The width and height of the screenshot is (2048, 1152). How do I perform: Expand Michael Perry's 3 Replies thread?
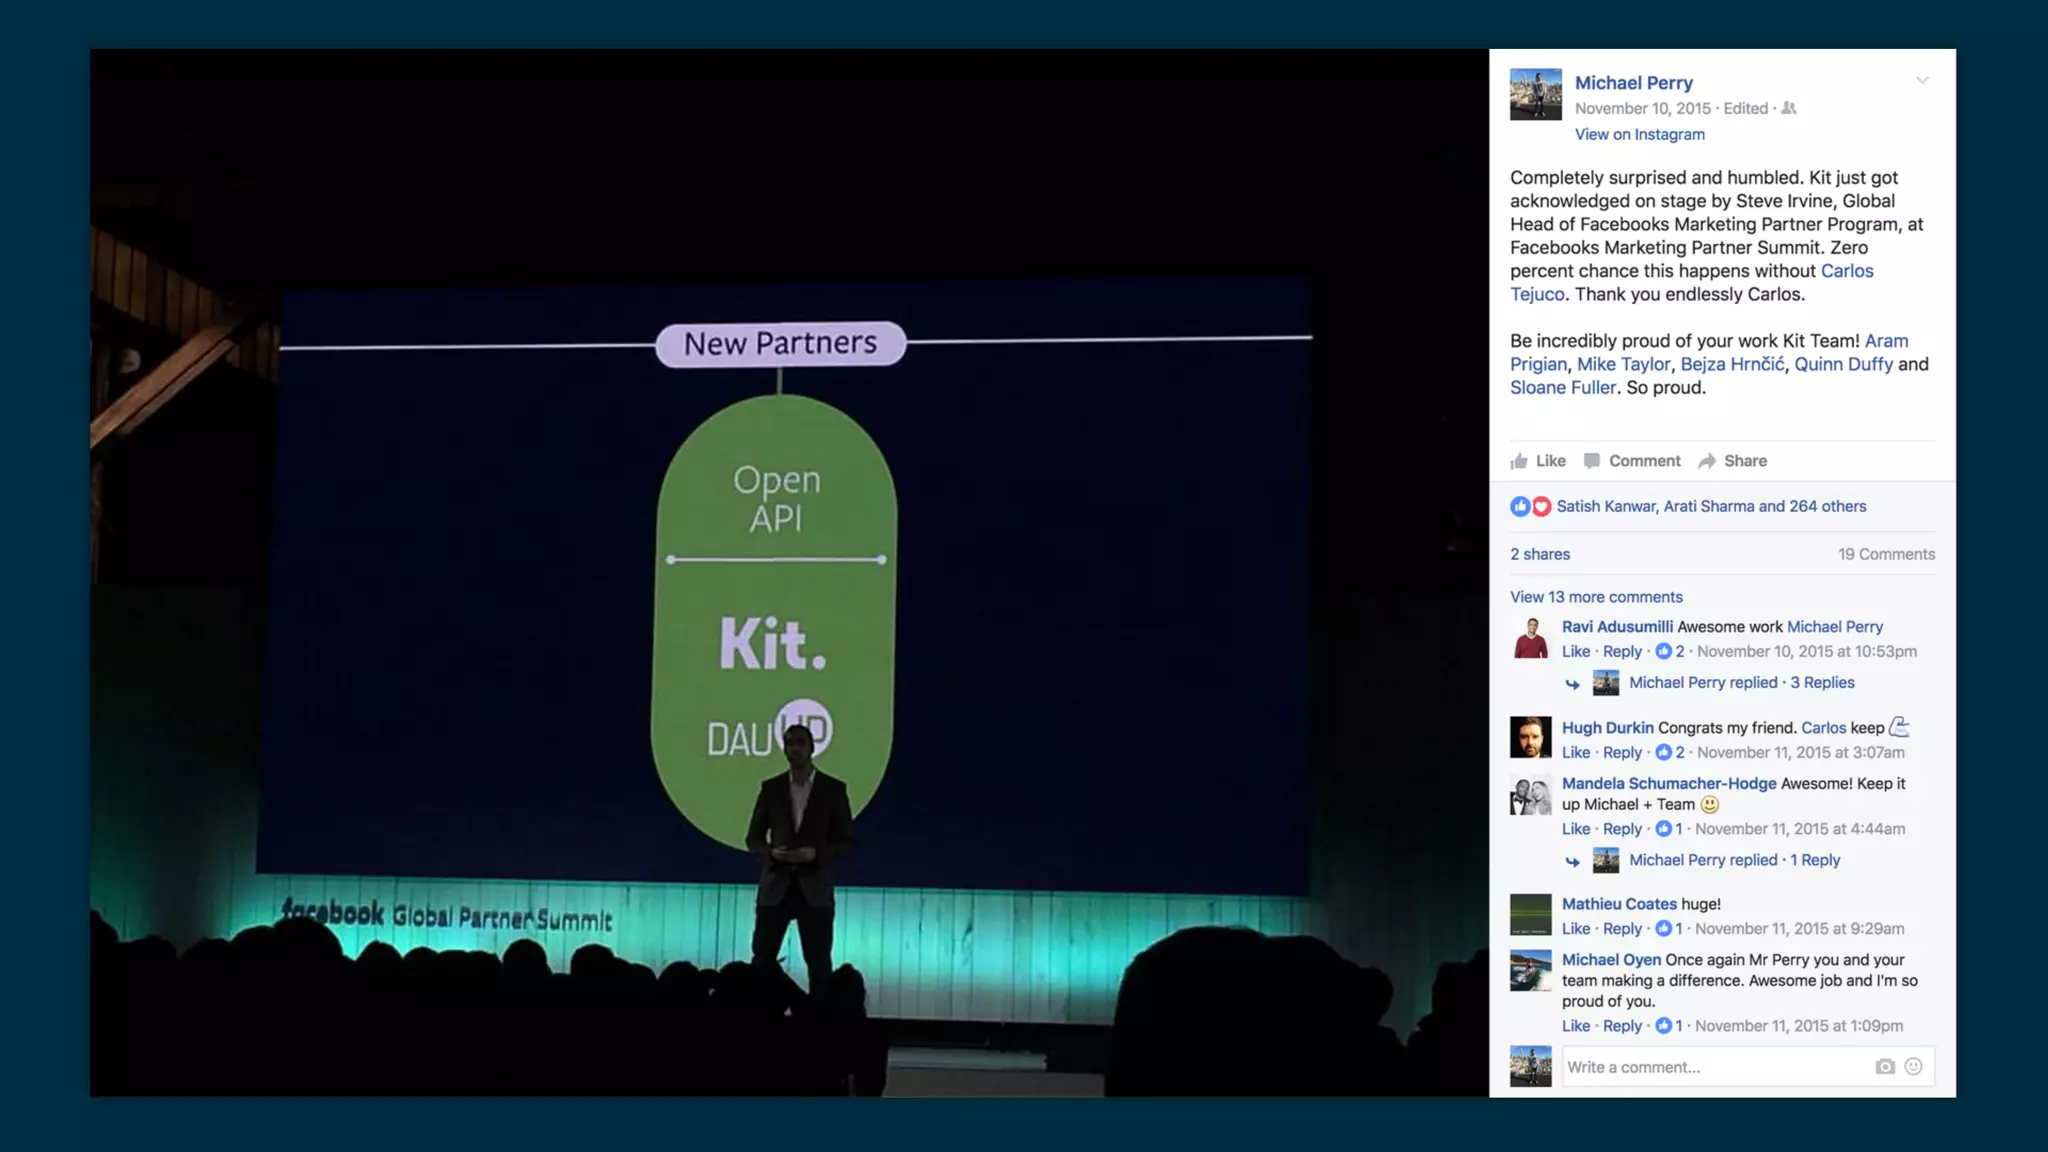[x=1821, y=683]
